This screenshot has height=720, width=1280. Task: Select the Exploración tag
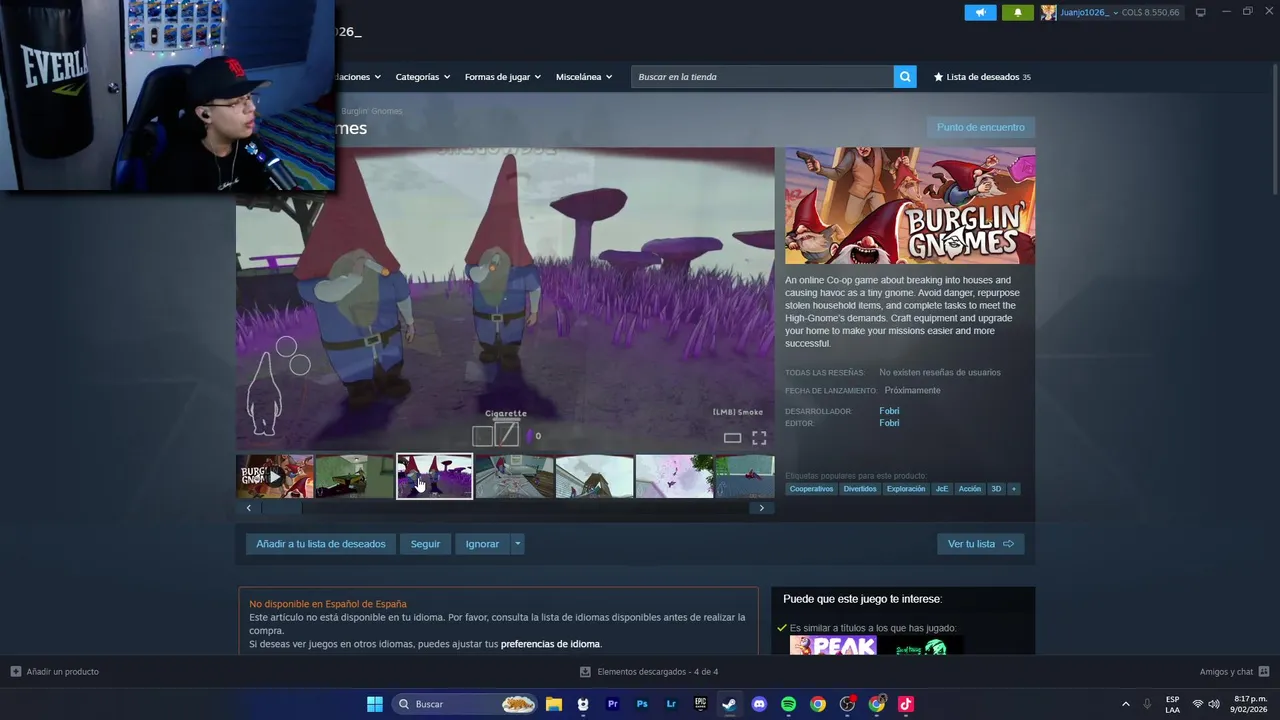click(906, 489)
